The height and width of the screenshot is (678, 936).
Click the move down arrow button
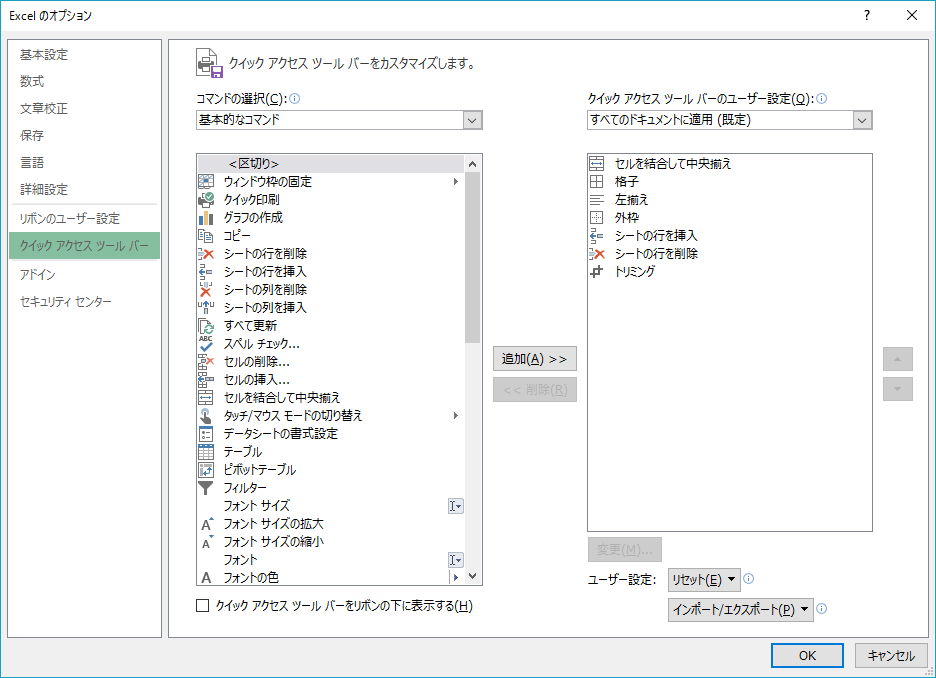898,389
